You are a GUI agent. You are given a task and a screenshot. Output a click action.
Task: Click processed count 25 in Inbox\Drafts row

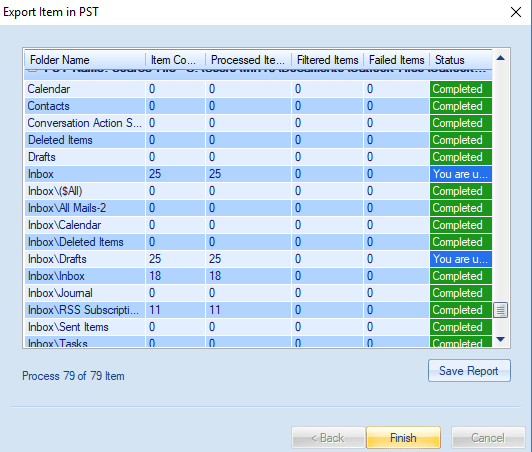pos(248,259)
